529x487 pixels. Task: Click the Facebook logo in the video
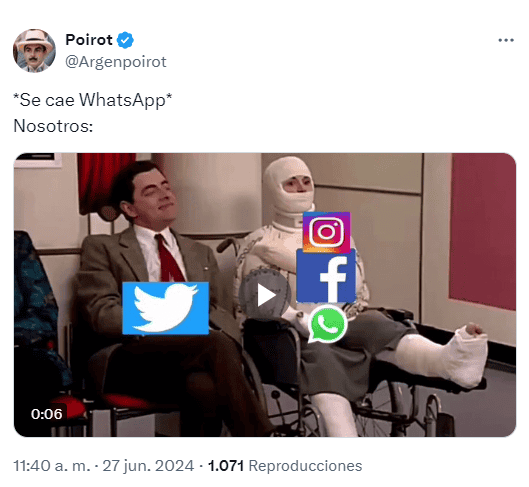pyautogui.click(x=326, y=276)
